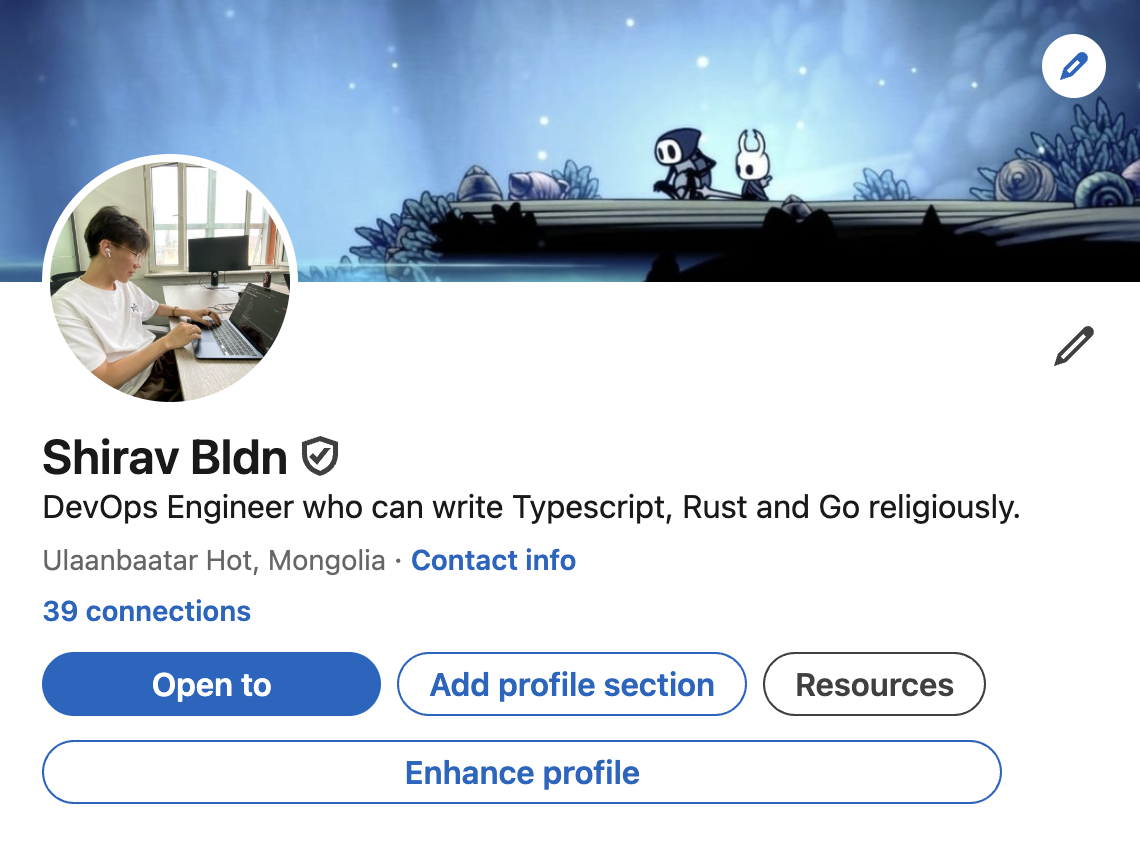Click the pink shell on the banner ledge
The height and width of the screenshot is (842, 1140).
pyautogui.click(x=535, y=185)
